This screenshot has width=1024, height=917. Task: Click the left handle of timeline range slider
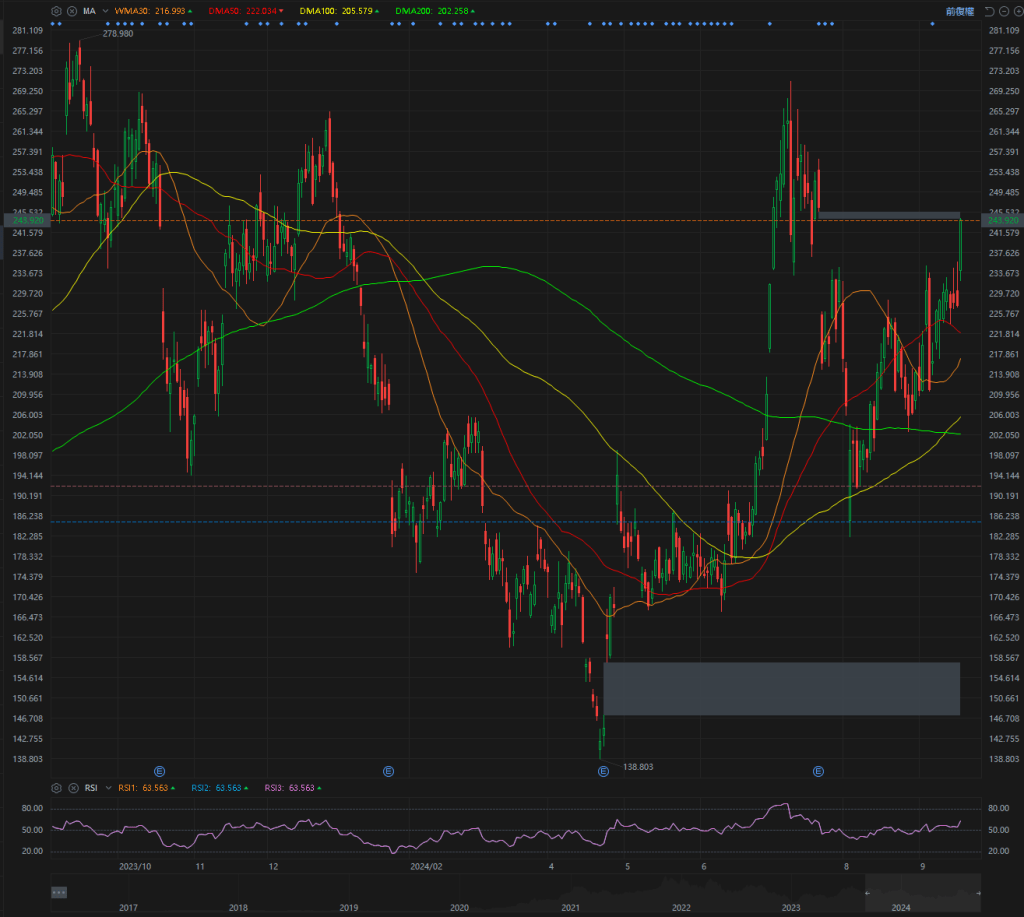[x=867, y=892]
